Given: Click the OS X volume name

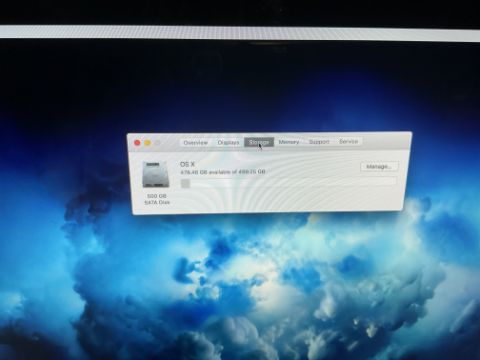Looking at the screenshot, I should [x=187, y=164].
